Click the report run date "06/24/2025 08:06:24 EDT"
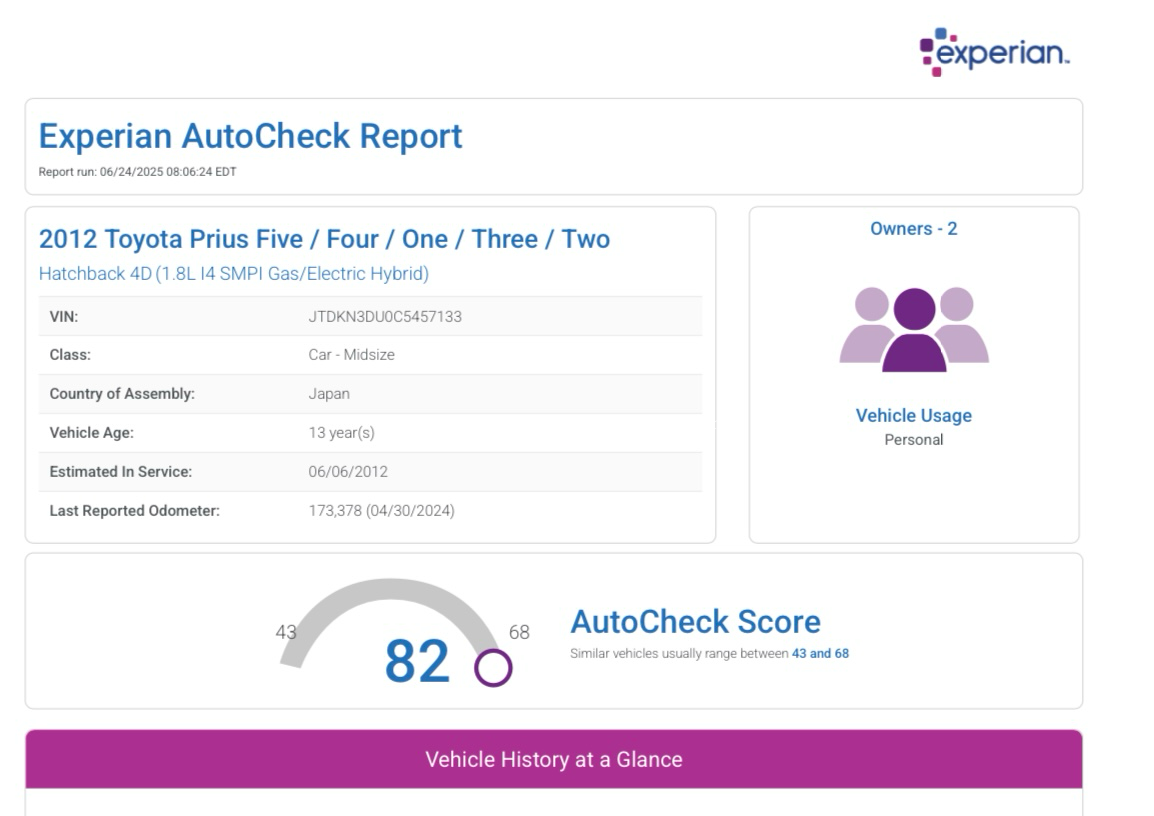Image resolution: width=1154 pixels, height=816 pixels. pos(168,171)
